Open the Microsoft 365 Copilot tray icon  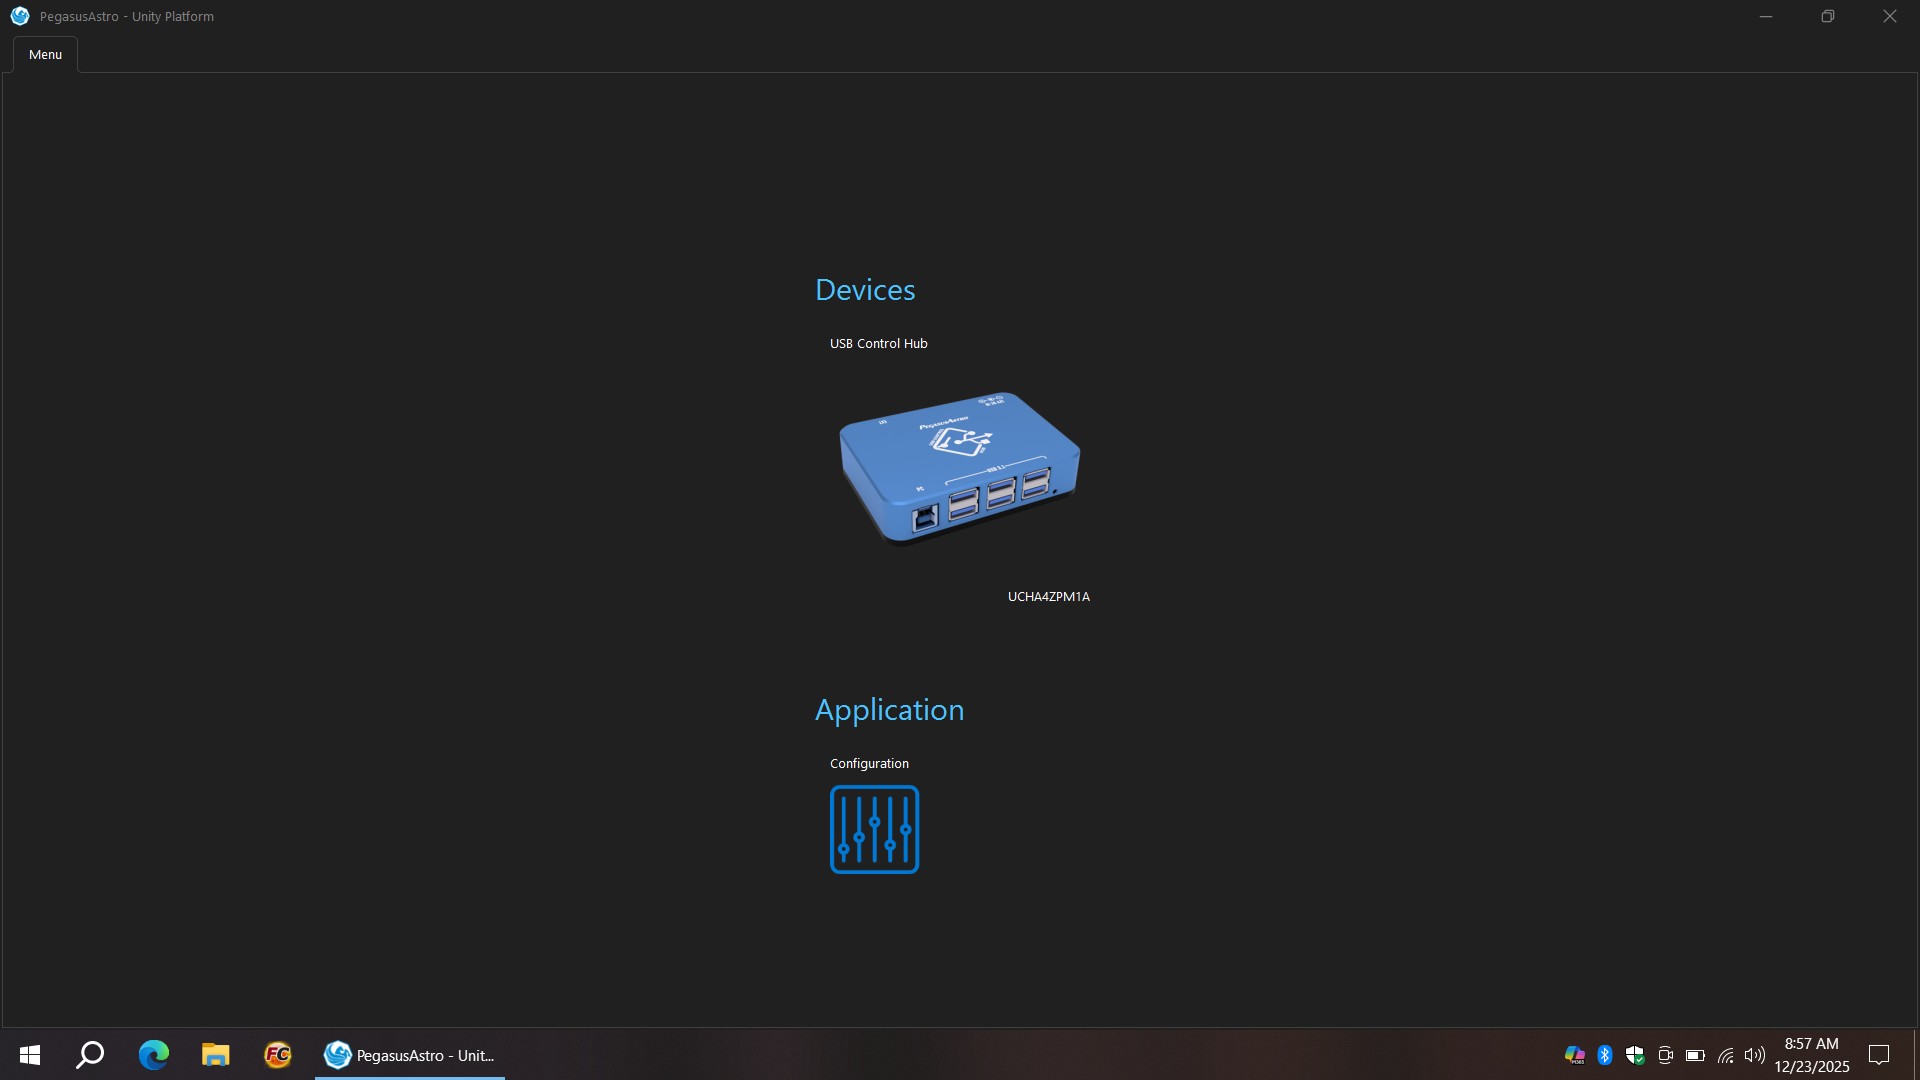click(1574, 1055)
